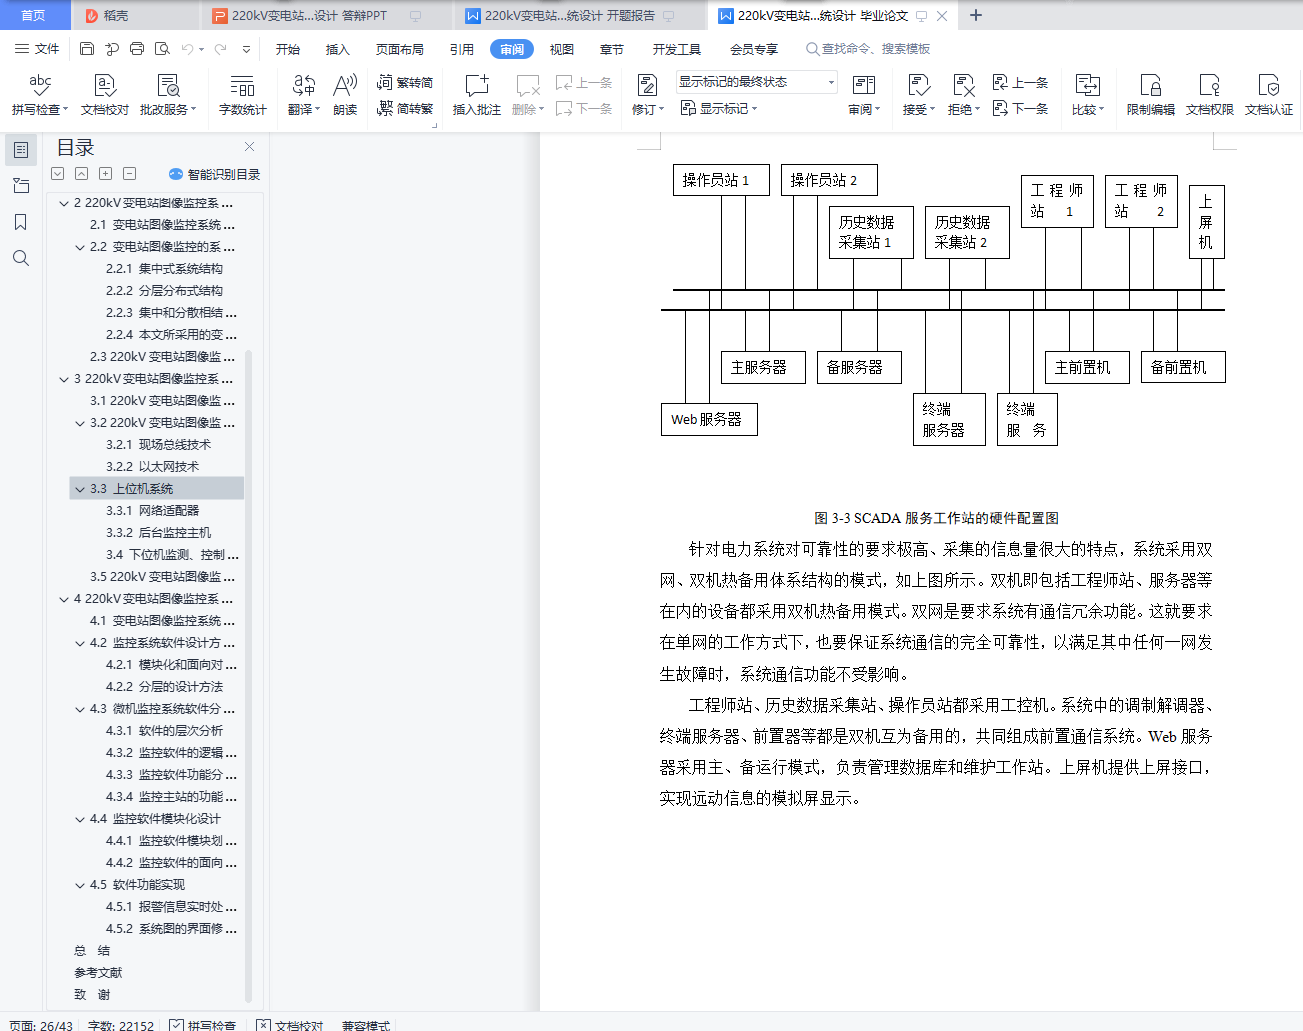Undo the last action with the undo arrow

coord(187,49)
